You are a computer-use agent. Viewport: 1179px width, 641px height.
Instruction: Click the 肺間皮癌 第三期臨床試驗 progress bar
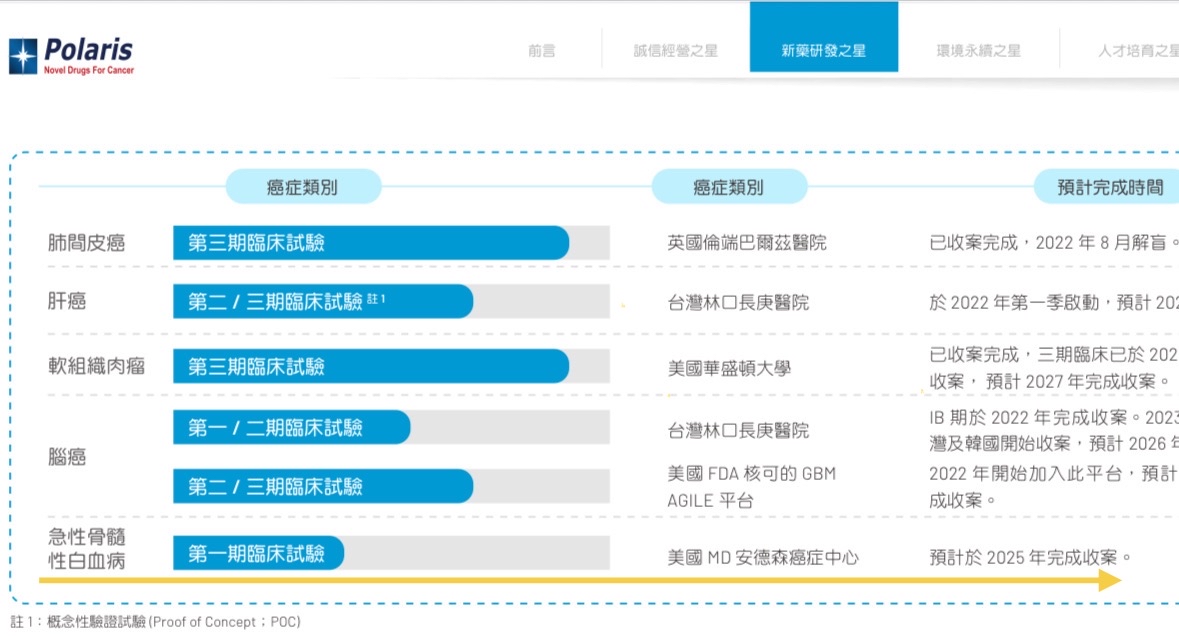point(371,242)
